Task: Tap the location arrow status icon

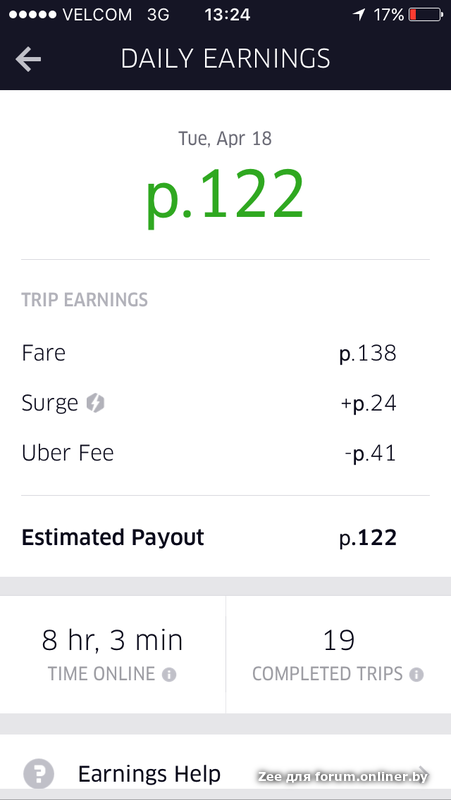Action: tap(360, 15)
